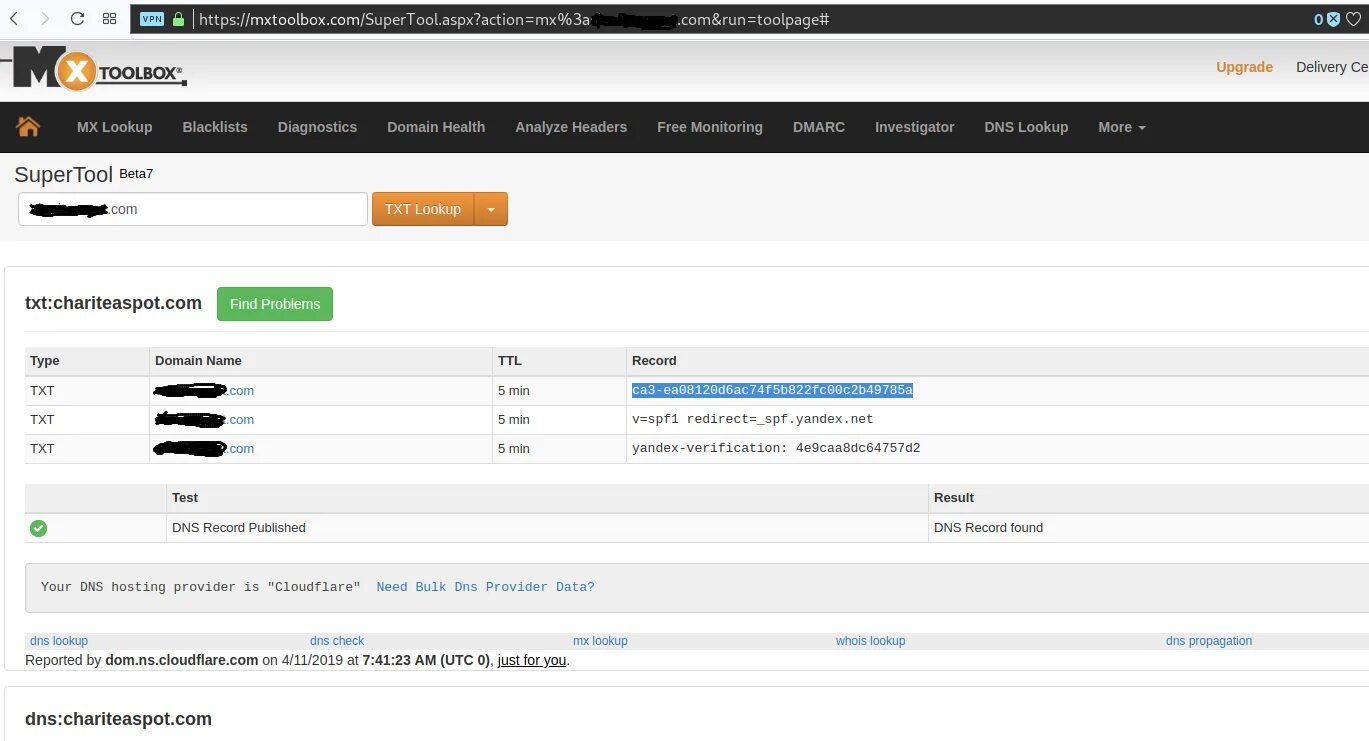Click the MxToolbox logo
Screen dimensions: 1369x741
point(99,70)
